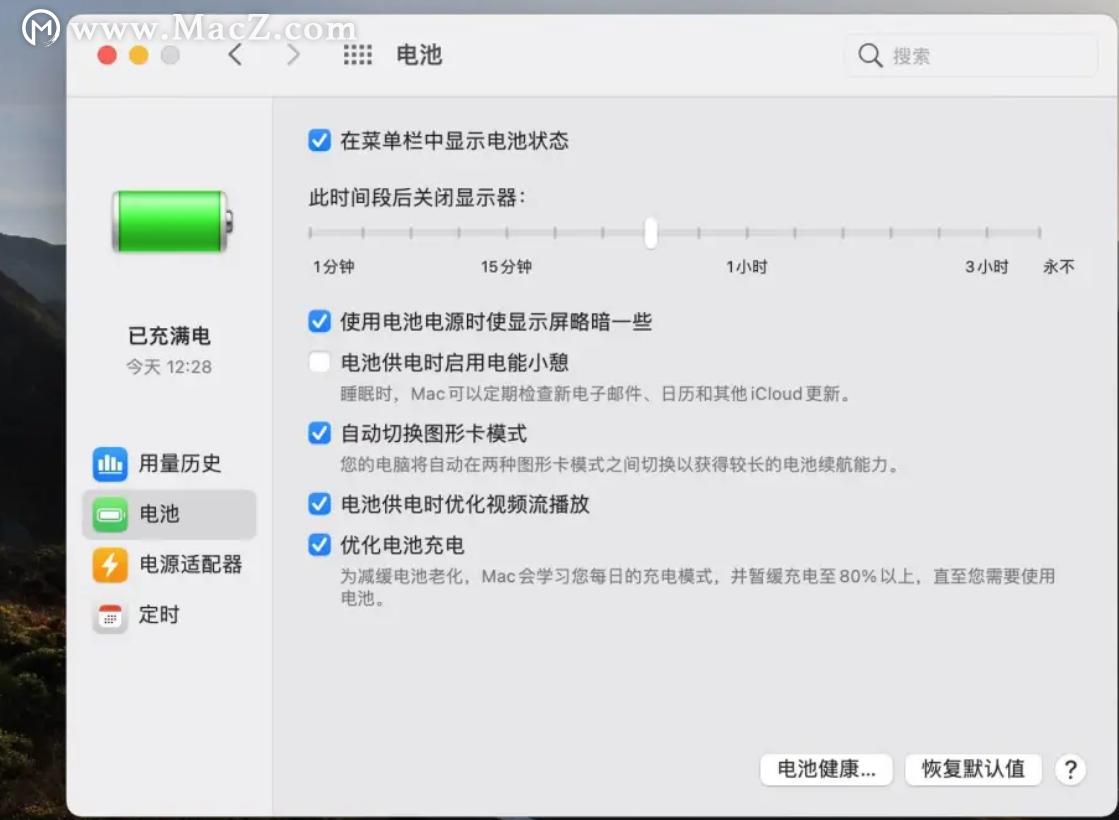Viewport: 1119px width, 820px height.
Task: Open help via the question mark icon
Action: (1070, 770)
